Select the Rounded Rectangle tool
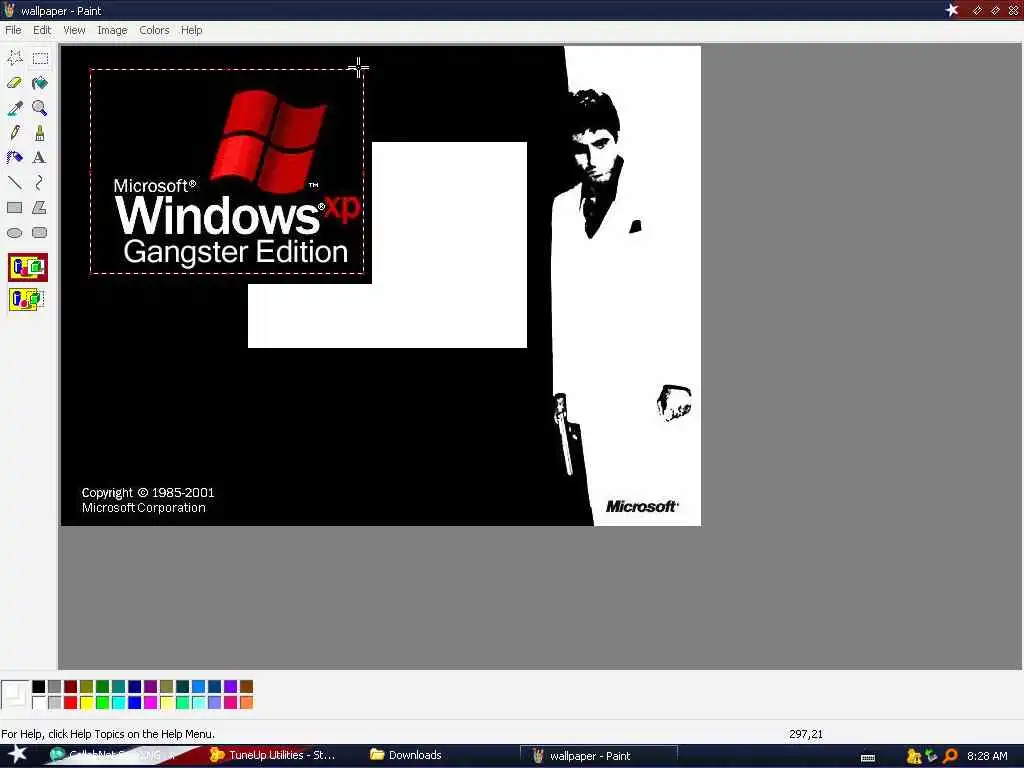The height and width of the screenshot is (768, 1024). [40, 232]
